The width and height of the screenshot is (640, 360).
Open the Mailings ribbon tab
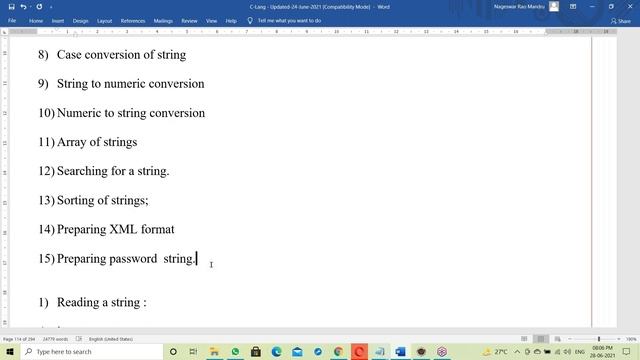[163, 20]
